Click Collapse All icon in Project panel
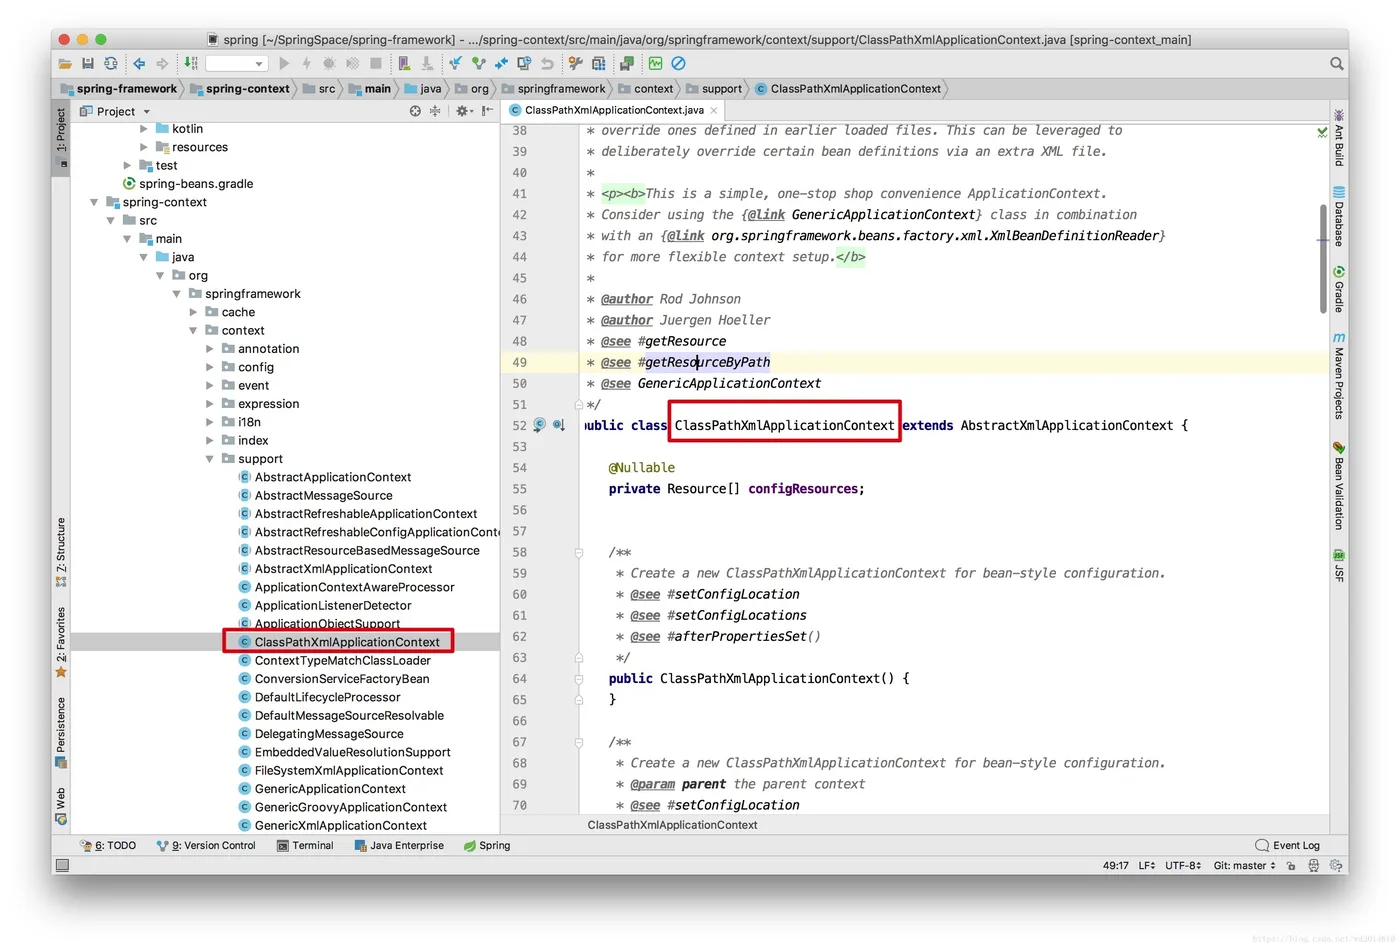 tap(435, 111)
